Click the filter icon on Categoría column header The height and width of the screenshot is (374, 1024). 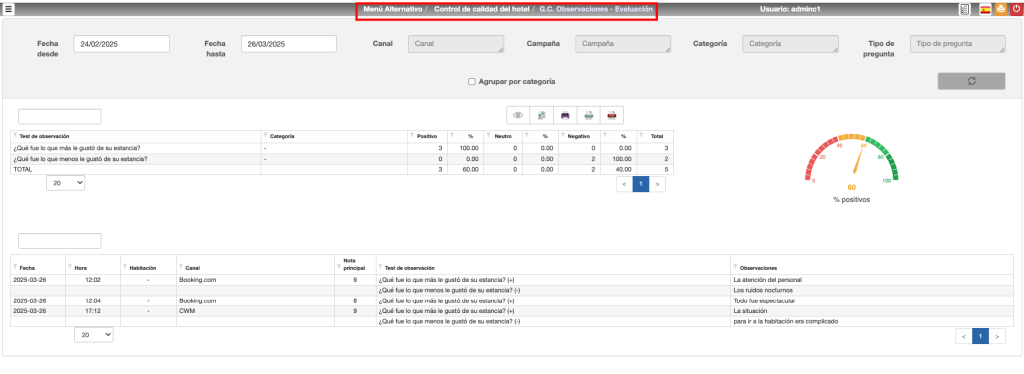[266, 134]
